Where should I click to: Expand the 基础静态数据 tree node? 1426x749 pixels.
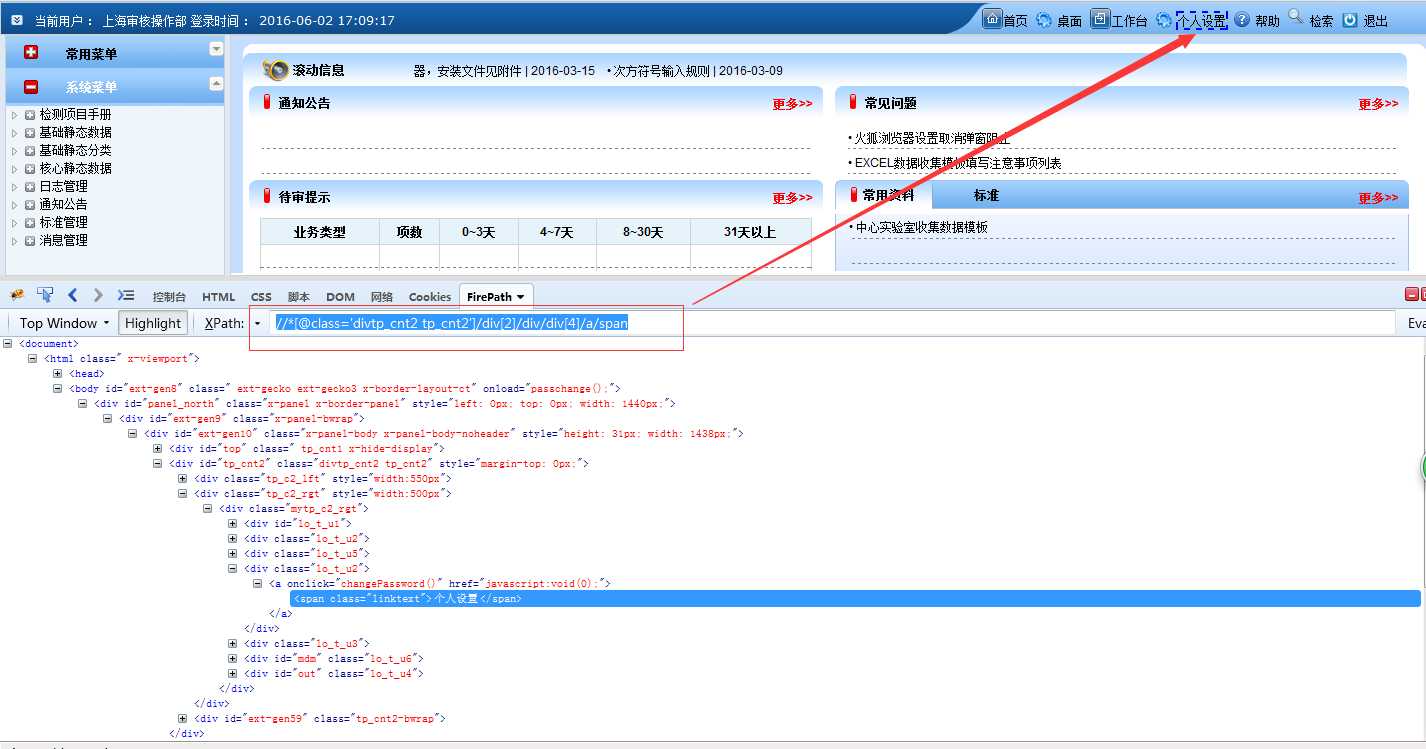[14, 133]
